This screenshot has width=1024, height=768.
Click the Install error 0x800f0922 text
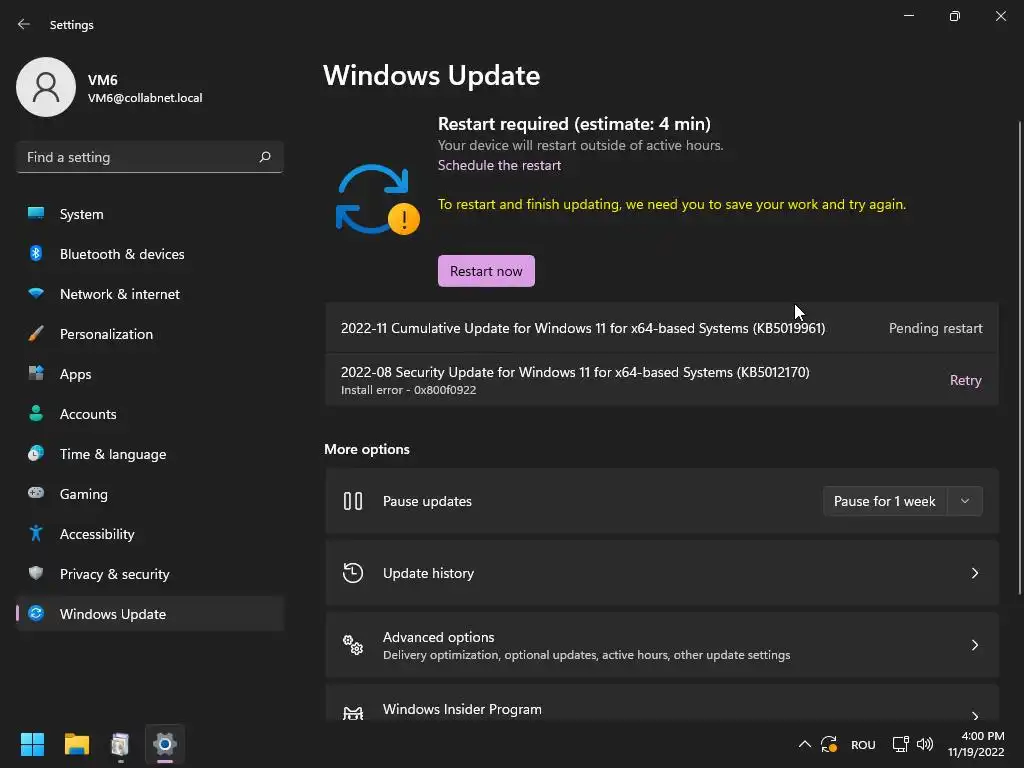pyautogui.click(x=408, y=390)
